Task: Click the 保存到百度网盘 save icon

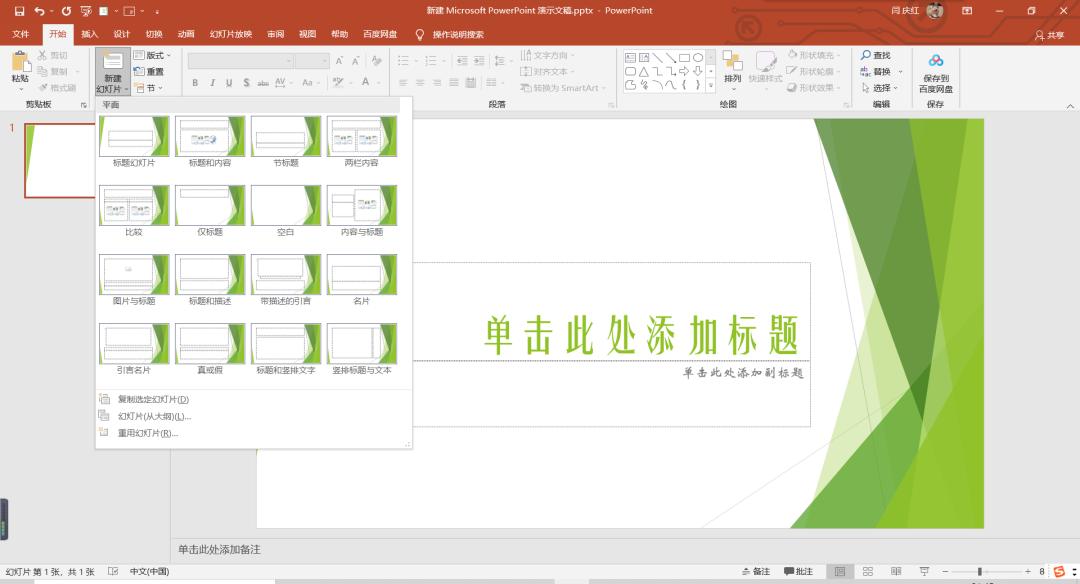Action: [x=936, y=68]
